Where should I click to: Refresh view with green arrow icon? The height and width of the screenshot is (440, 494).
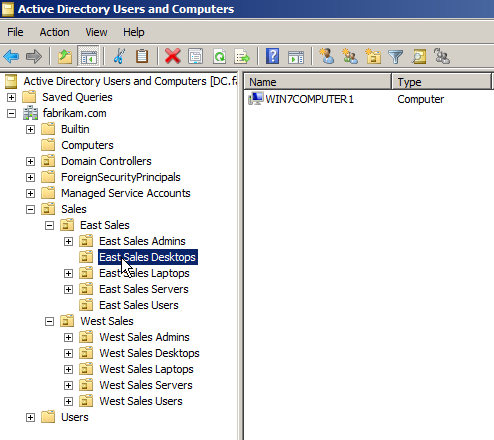(219, 56)
